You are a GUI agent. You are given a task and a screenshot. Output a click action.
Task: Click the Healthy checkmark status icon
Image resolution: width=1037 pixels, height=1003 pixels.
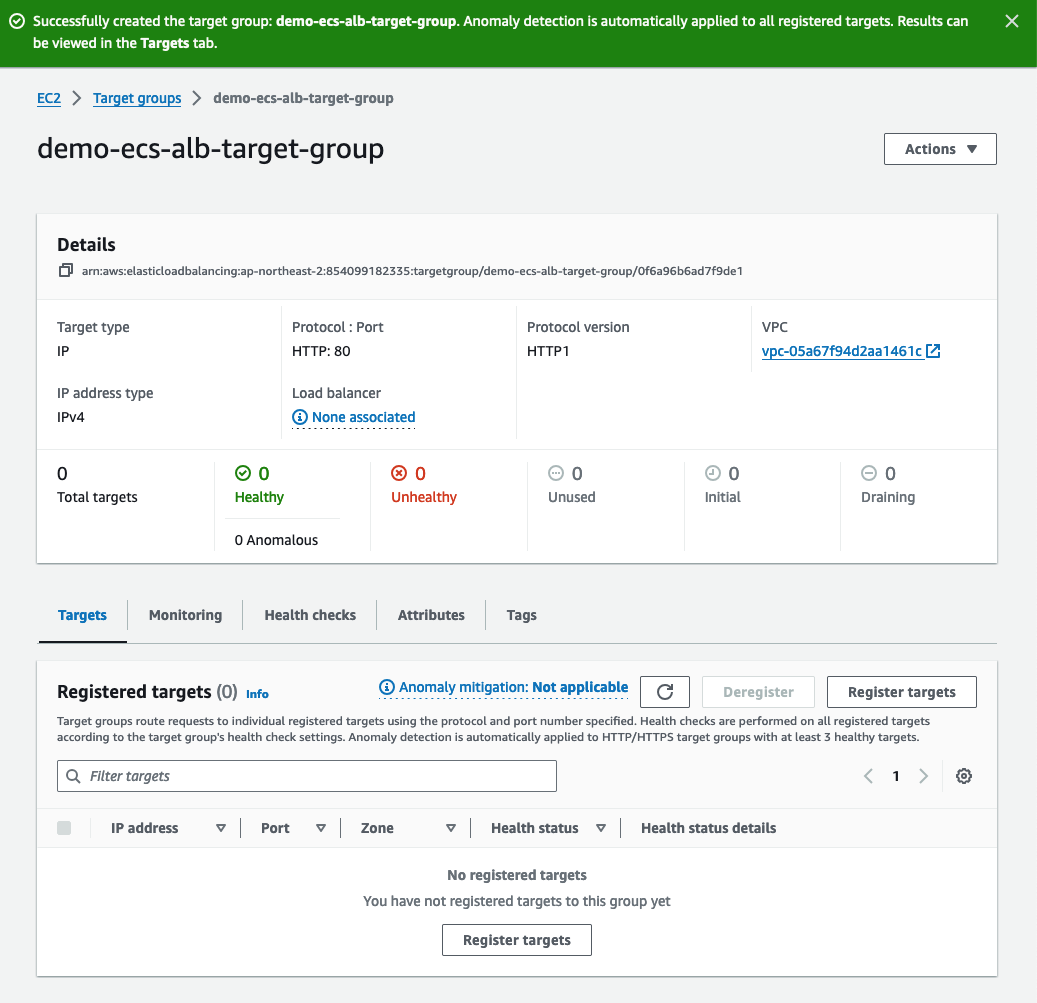[243, 473]
